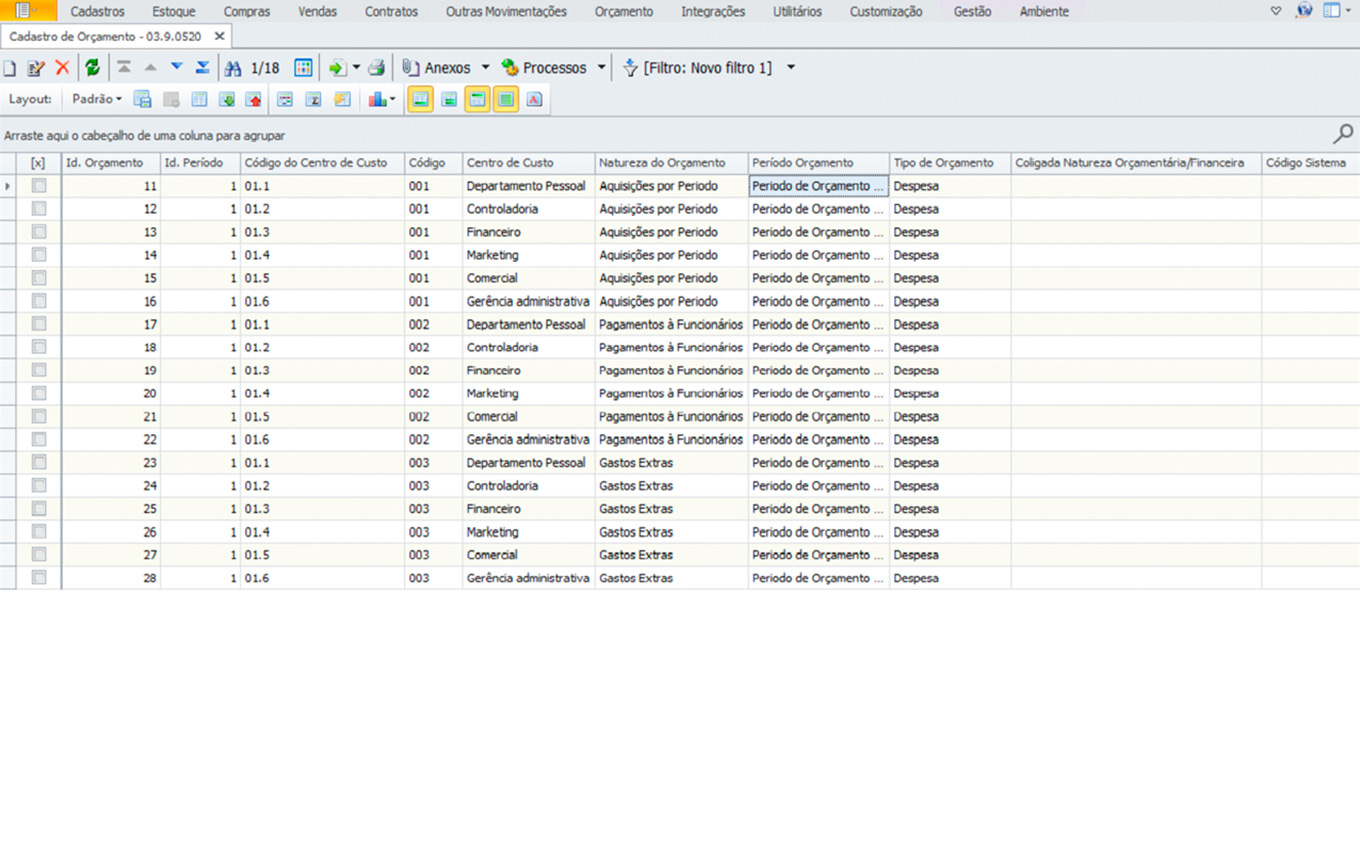Refresh the list with the green arrows icon
The width and height of the screenshot is (1360, 850).
pyautogui.click(x=92, y=68)
